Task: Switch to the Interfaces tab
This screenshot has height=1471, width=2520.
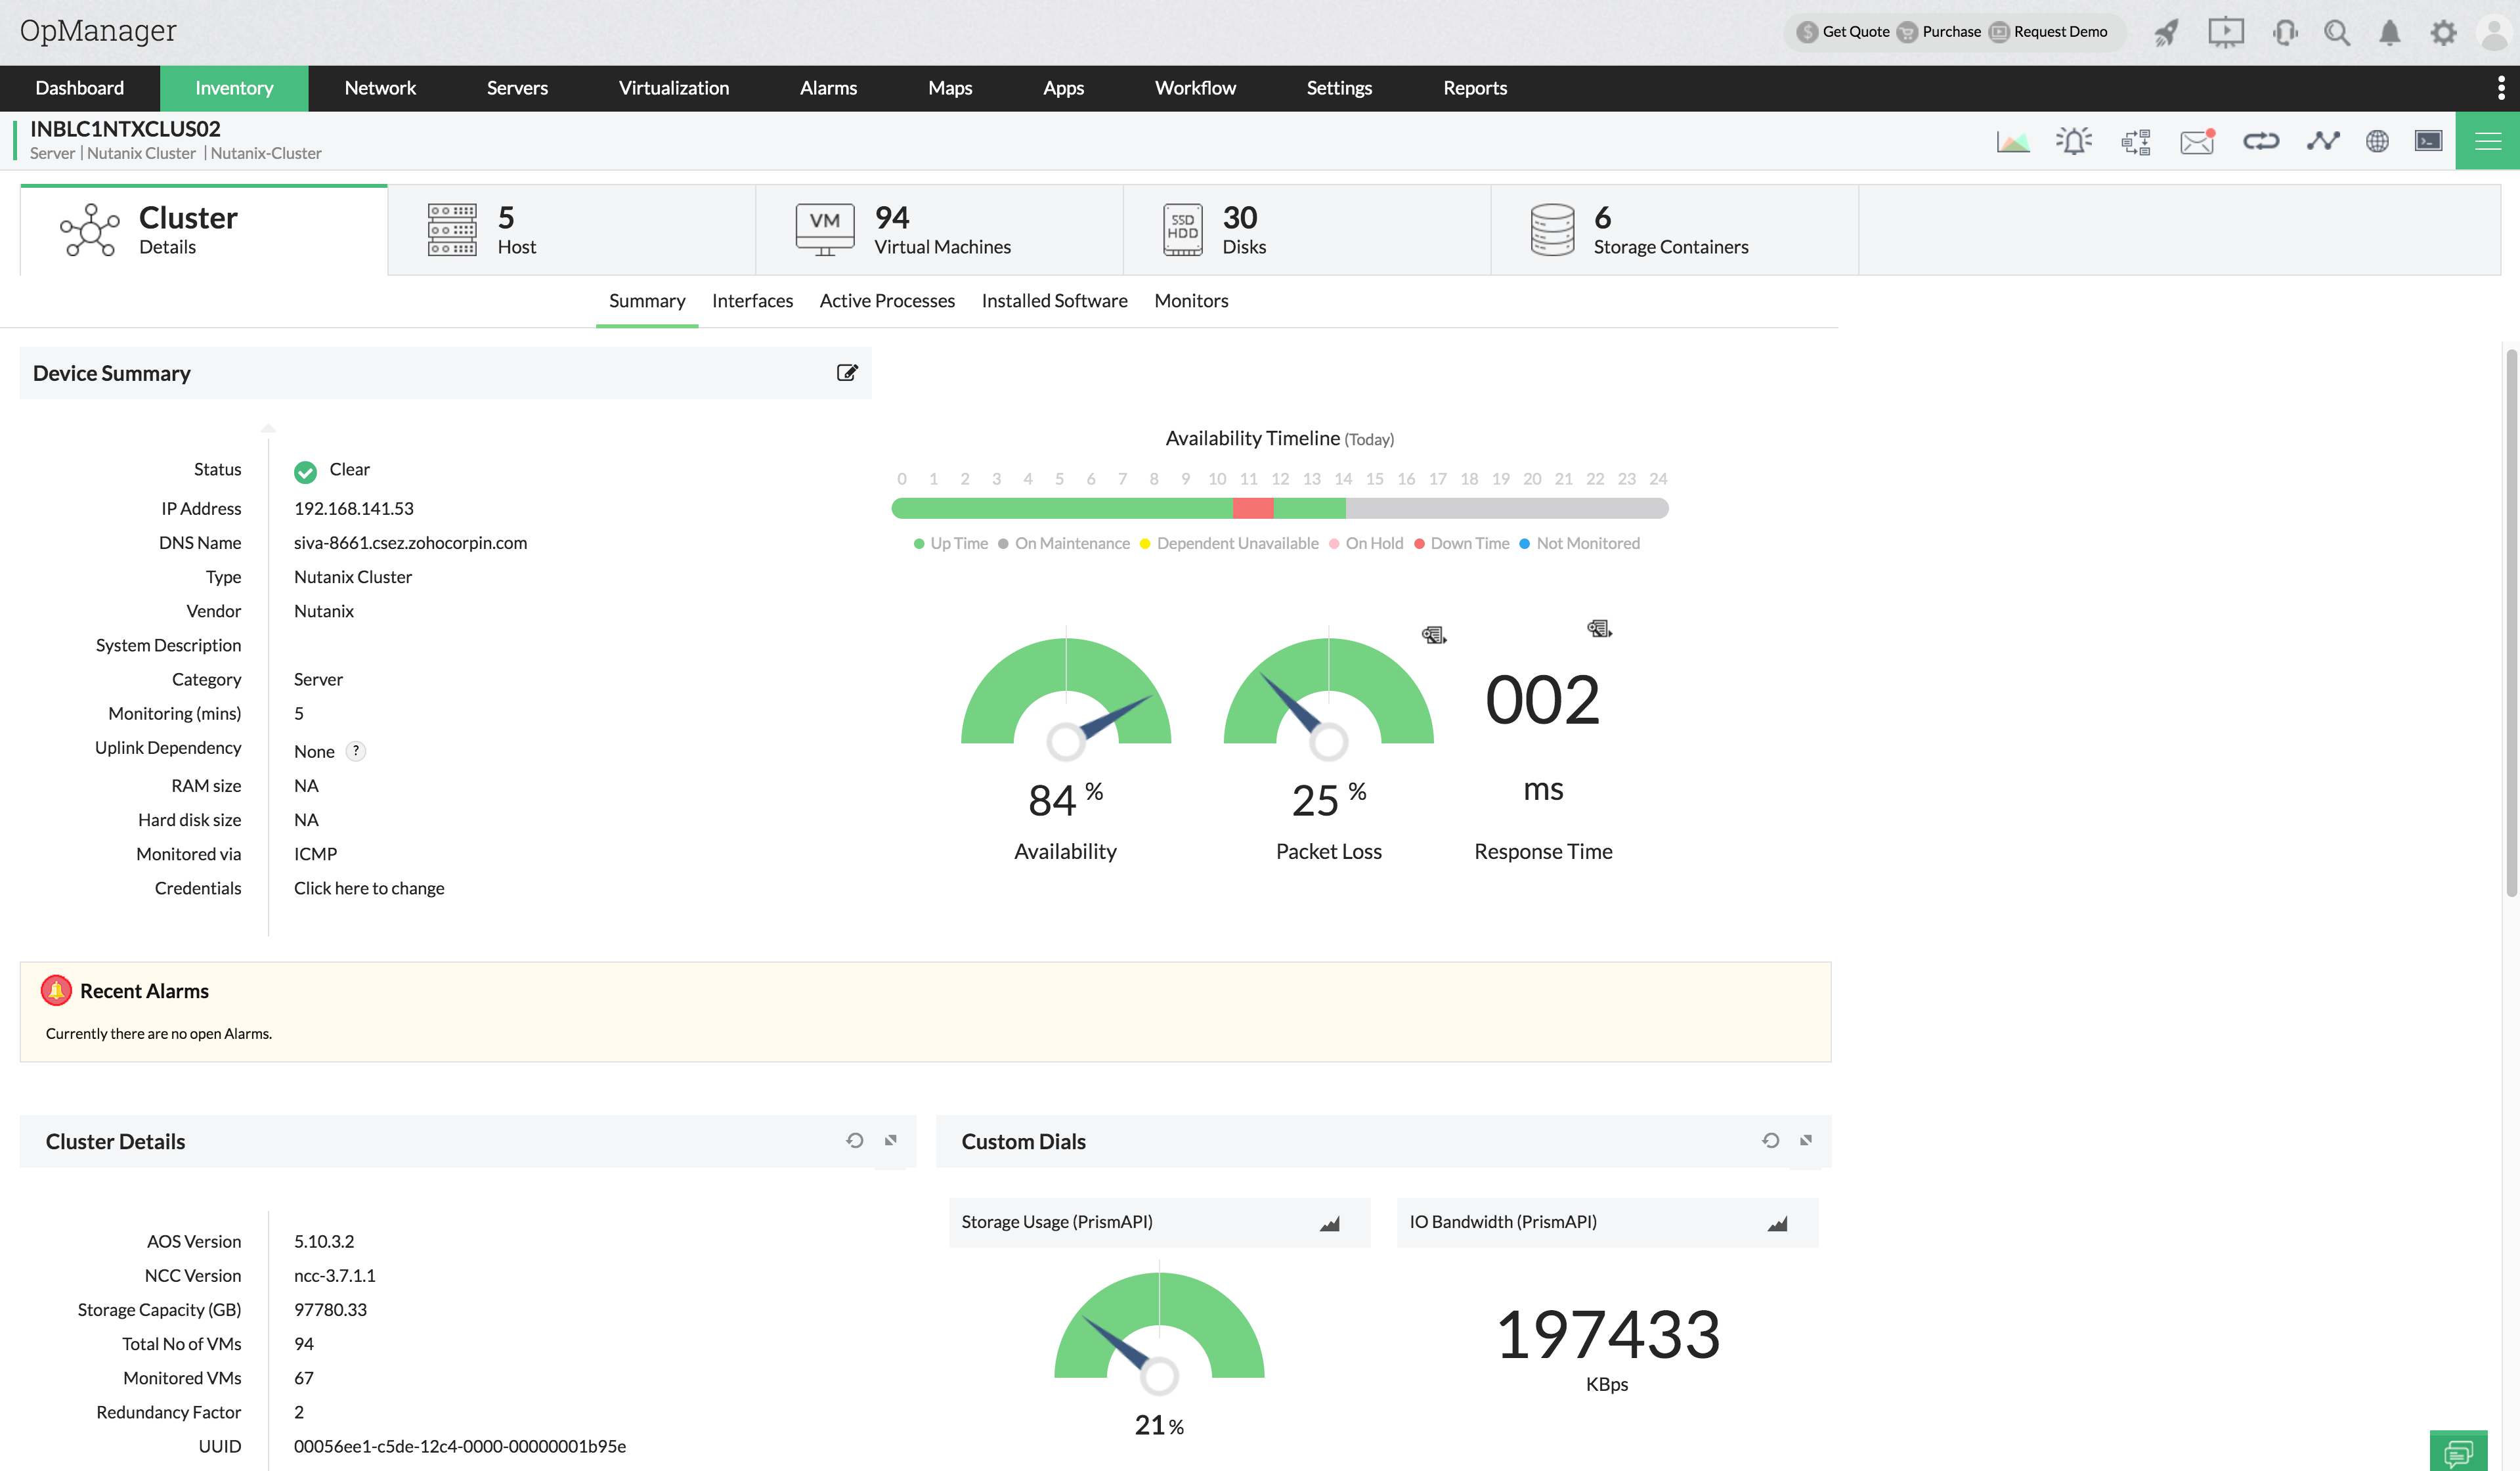Action: pos(752,301)
